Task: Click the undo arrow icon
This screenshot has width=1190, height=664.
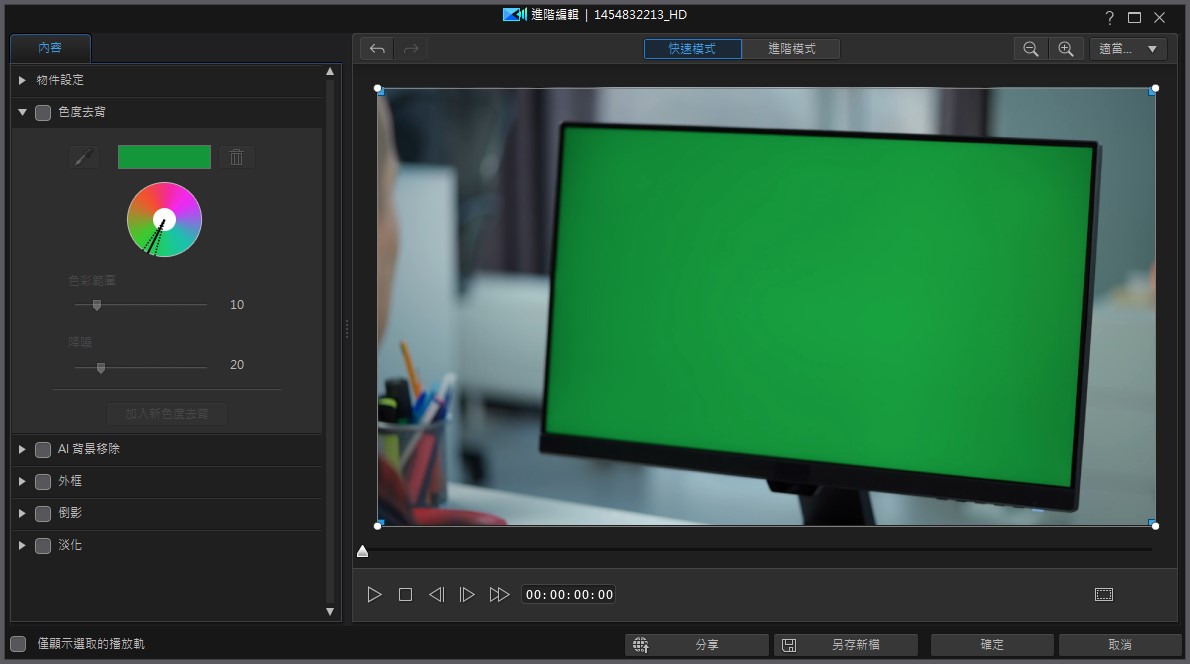Action: click(x=377, y=49)
